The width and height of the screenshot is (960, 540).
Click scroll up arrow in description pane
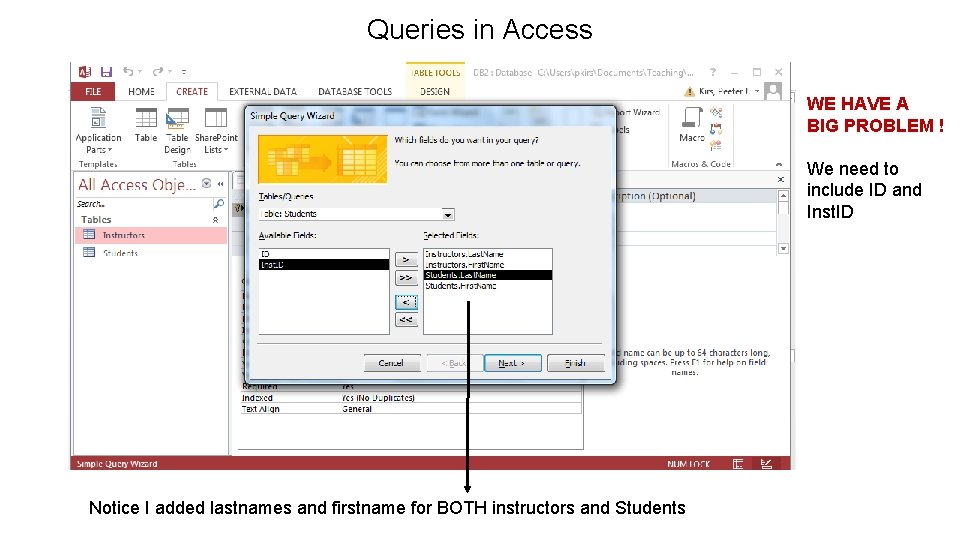tap(783, 195)
